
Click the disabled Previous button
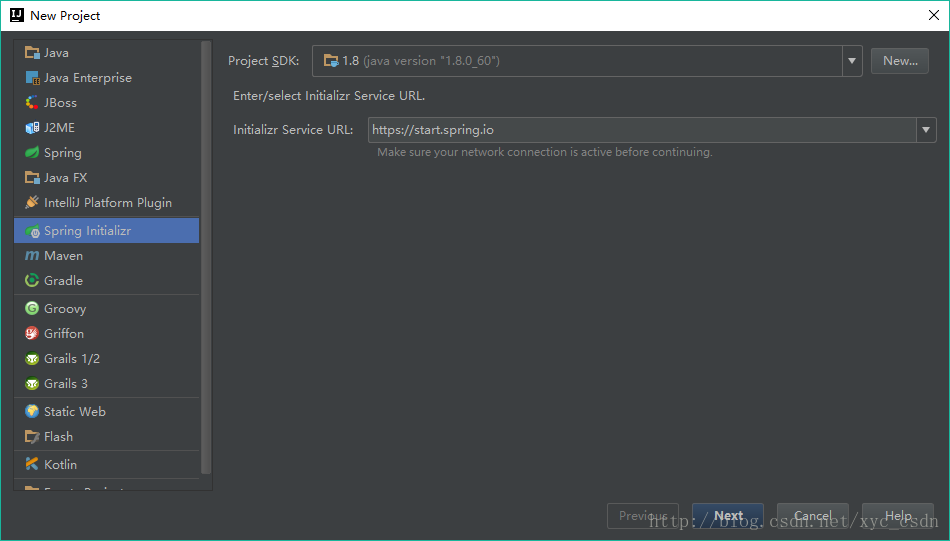[x=643, y=516]
